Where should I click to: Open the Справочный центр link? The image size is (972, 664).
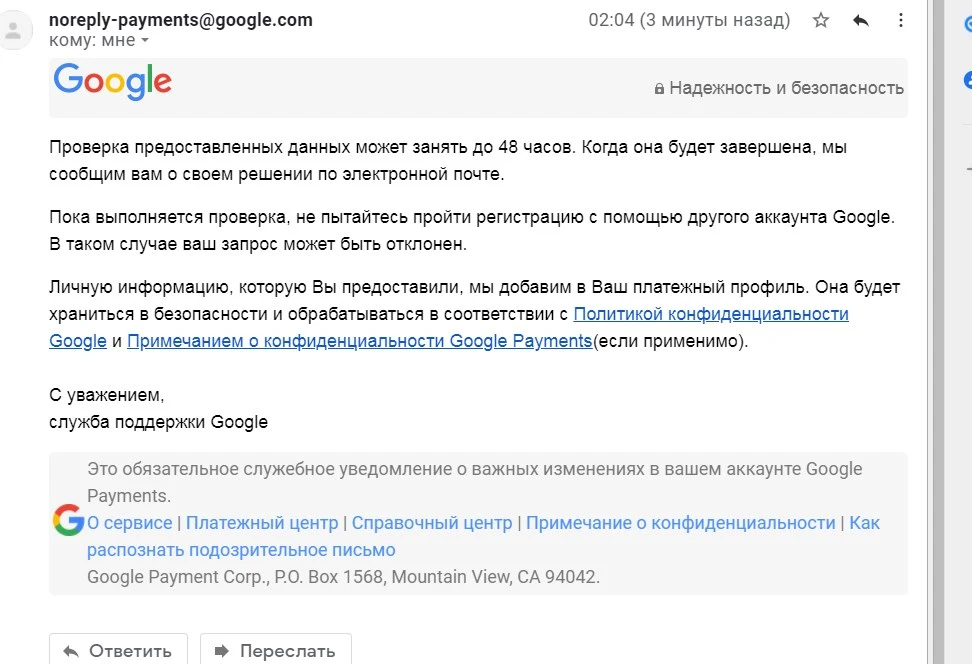click(x=432, y=523)
